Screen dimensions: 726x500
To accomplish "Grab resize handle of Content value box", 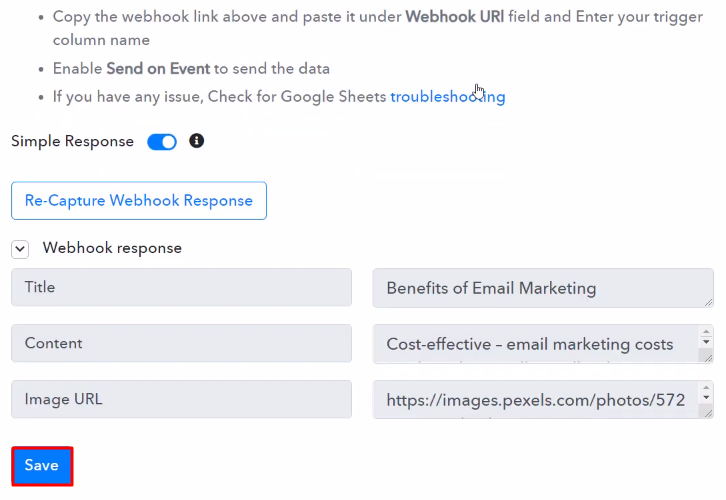I will (x=708, y=358).
